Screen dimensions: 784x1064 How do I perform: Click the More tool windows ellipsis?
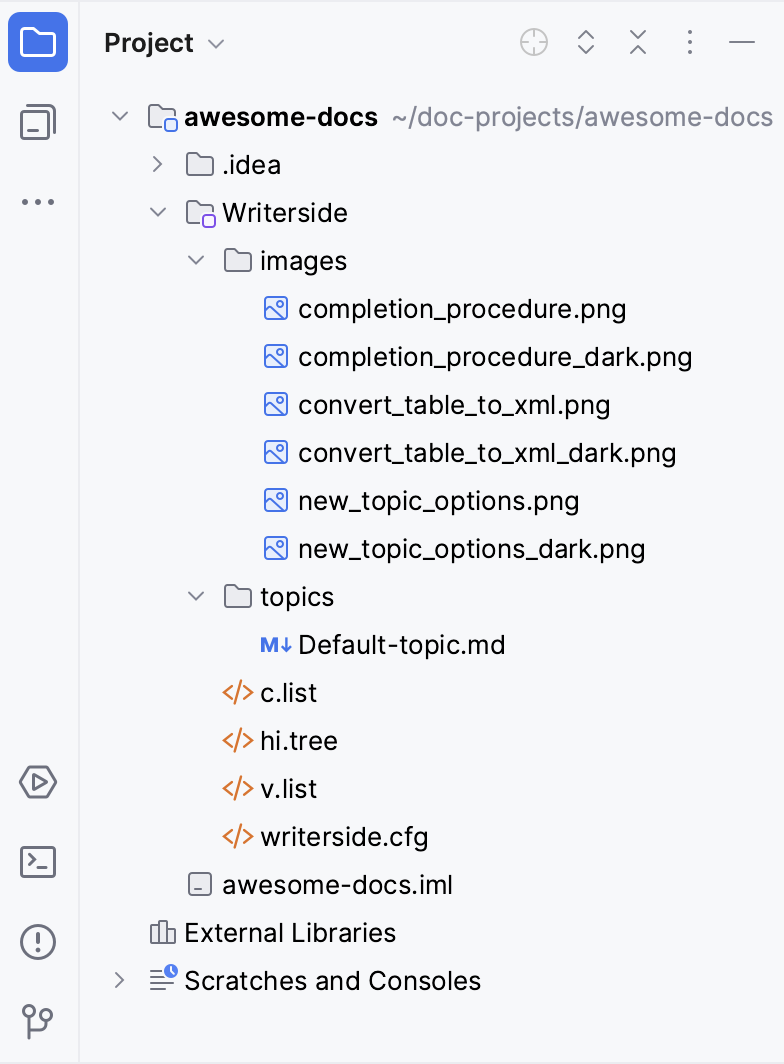point(38,202)
